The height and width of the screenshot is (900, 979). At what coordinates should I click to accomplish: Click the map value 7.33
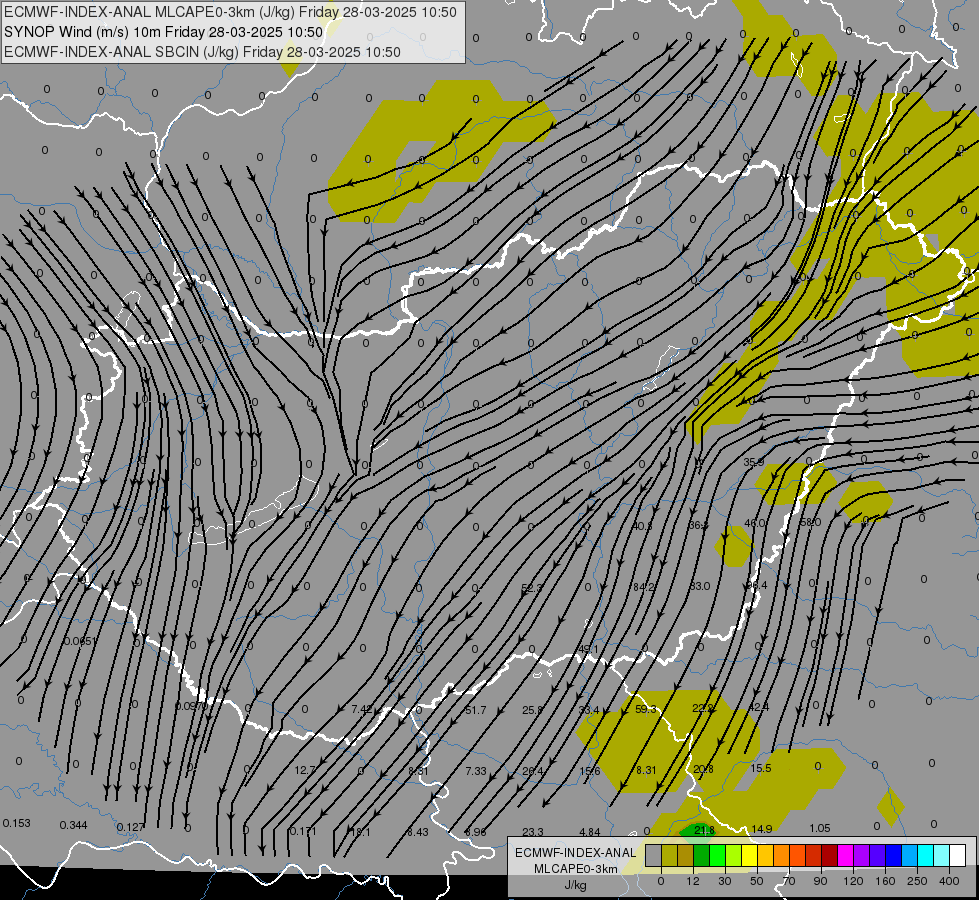click(476, 771)
